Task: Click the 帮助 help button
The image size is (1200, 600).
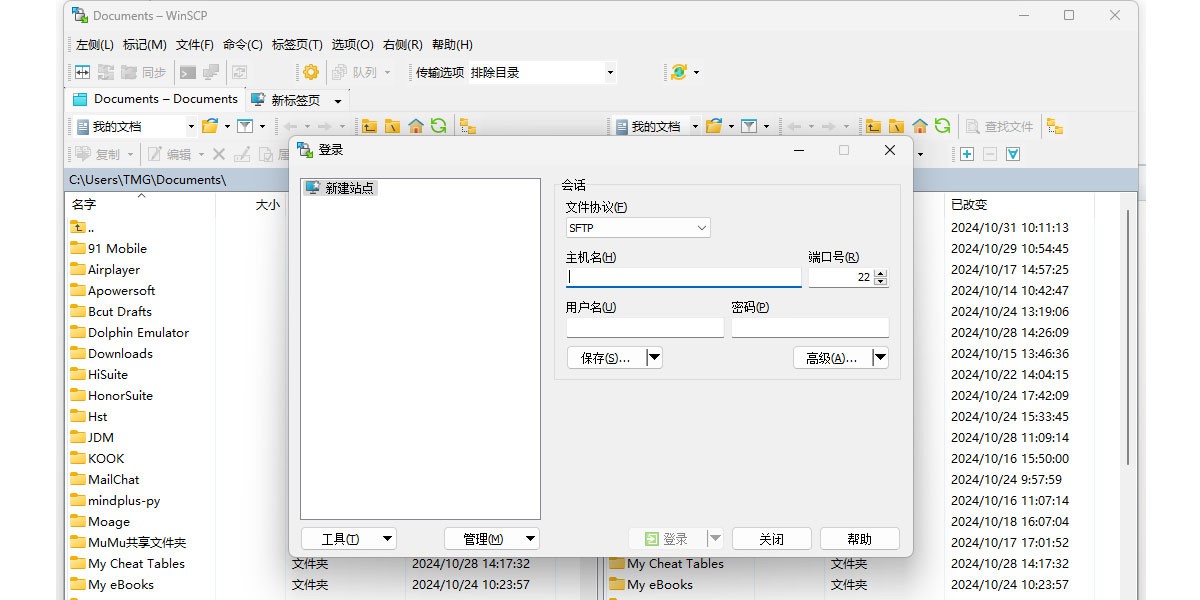Action: tap(858, 538)
